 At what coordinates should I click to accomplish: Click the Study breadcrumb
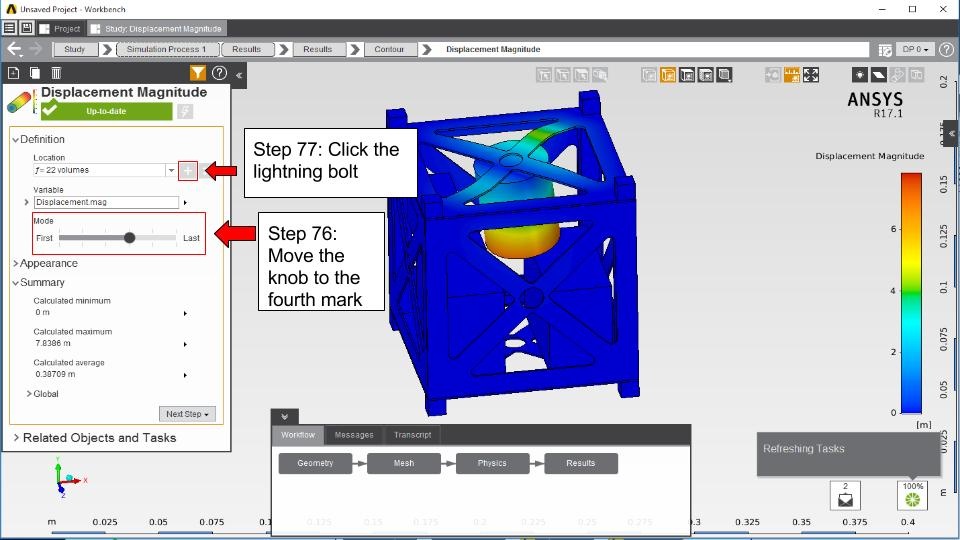pos(75,49)
